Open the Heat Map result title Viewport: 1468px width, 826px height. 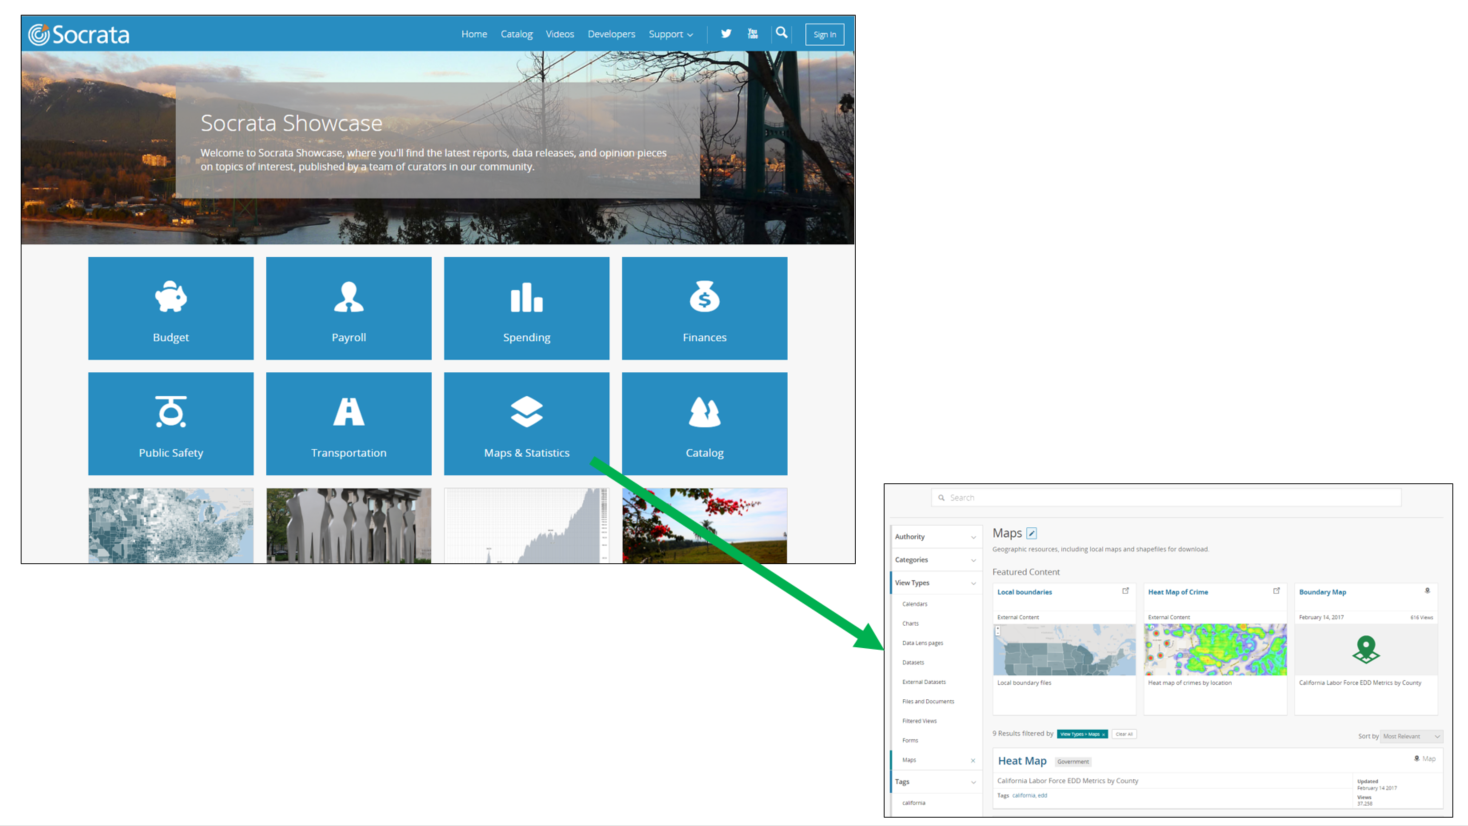click(1022, 761)
